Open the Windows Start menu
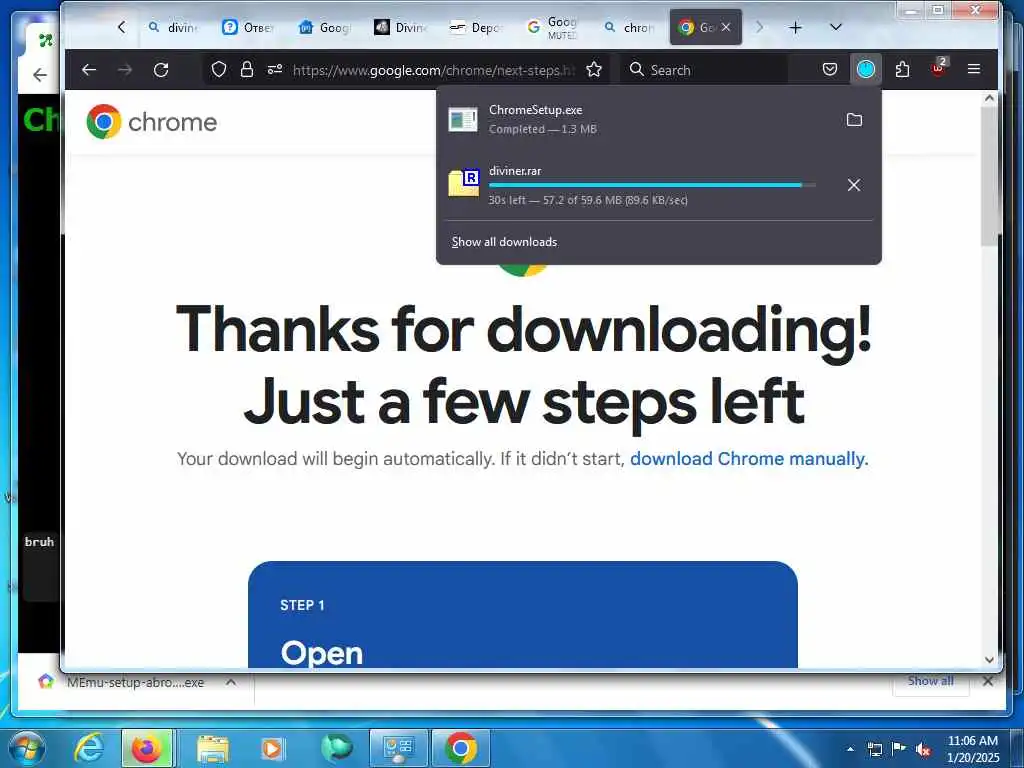The height and width of the screenshot is (768, 1024). 26,748
